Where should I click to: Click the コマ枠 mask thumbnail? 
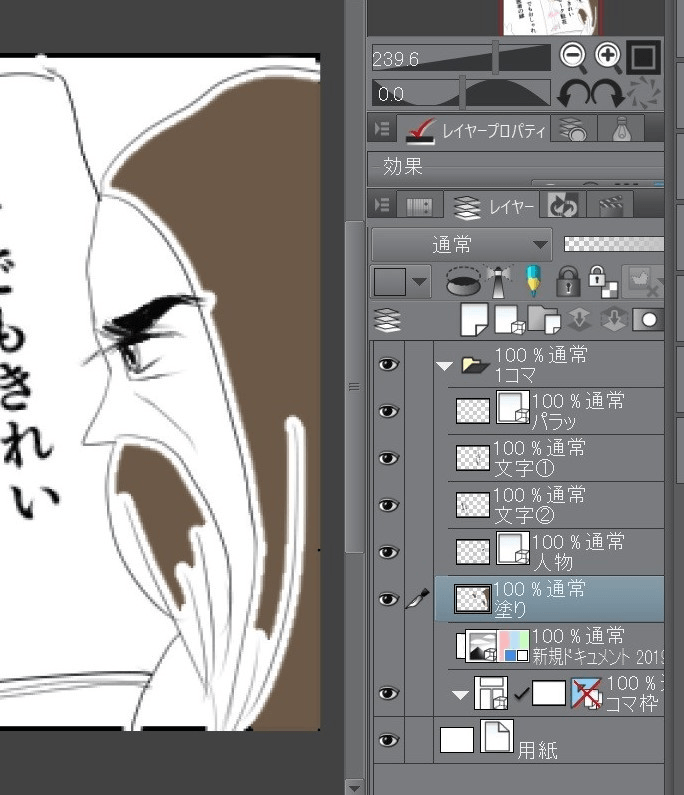point(549,693)
